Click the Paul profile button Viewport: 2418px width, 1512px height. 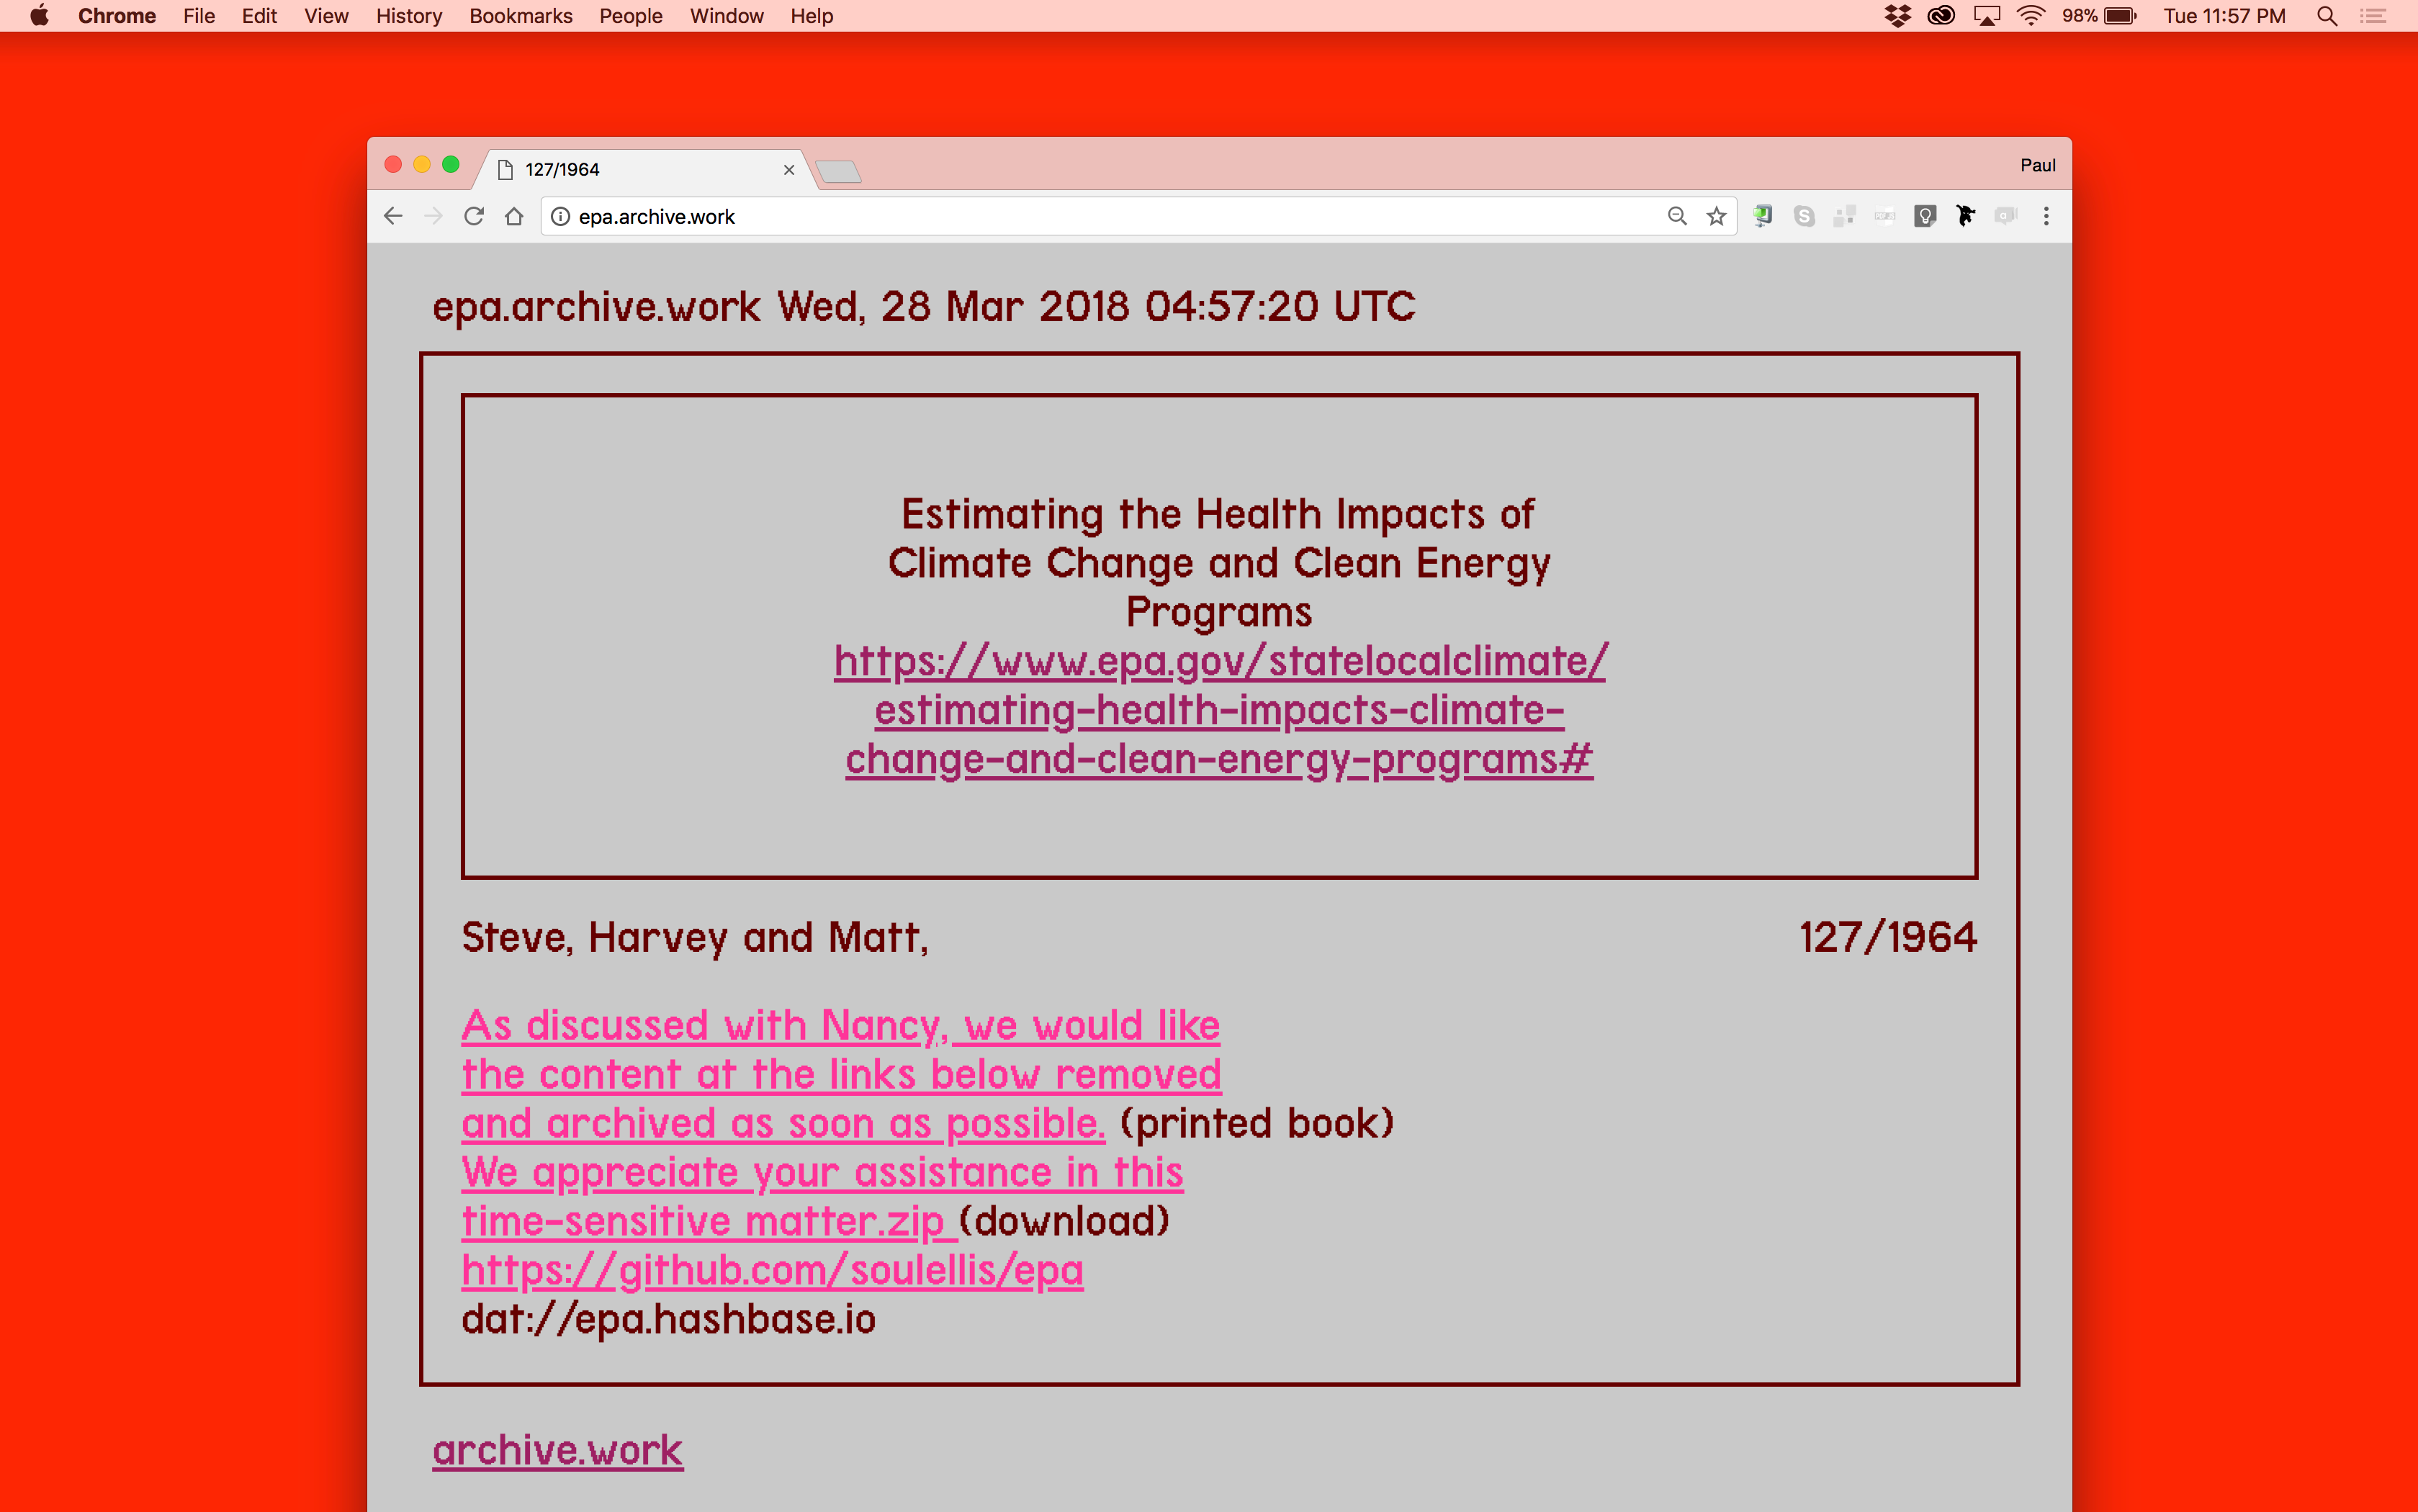[x=2037, y=165]
